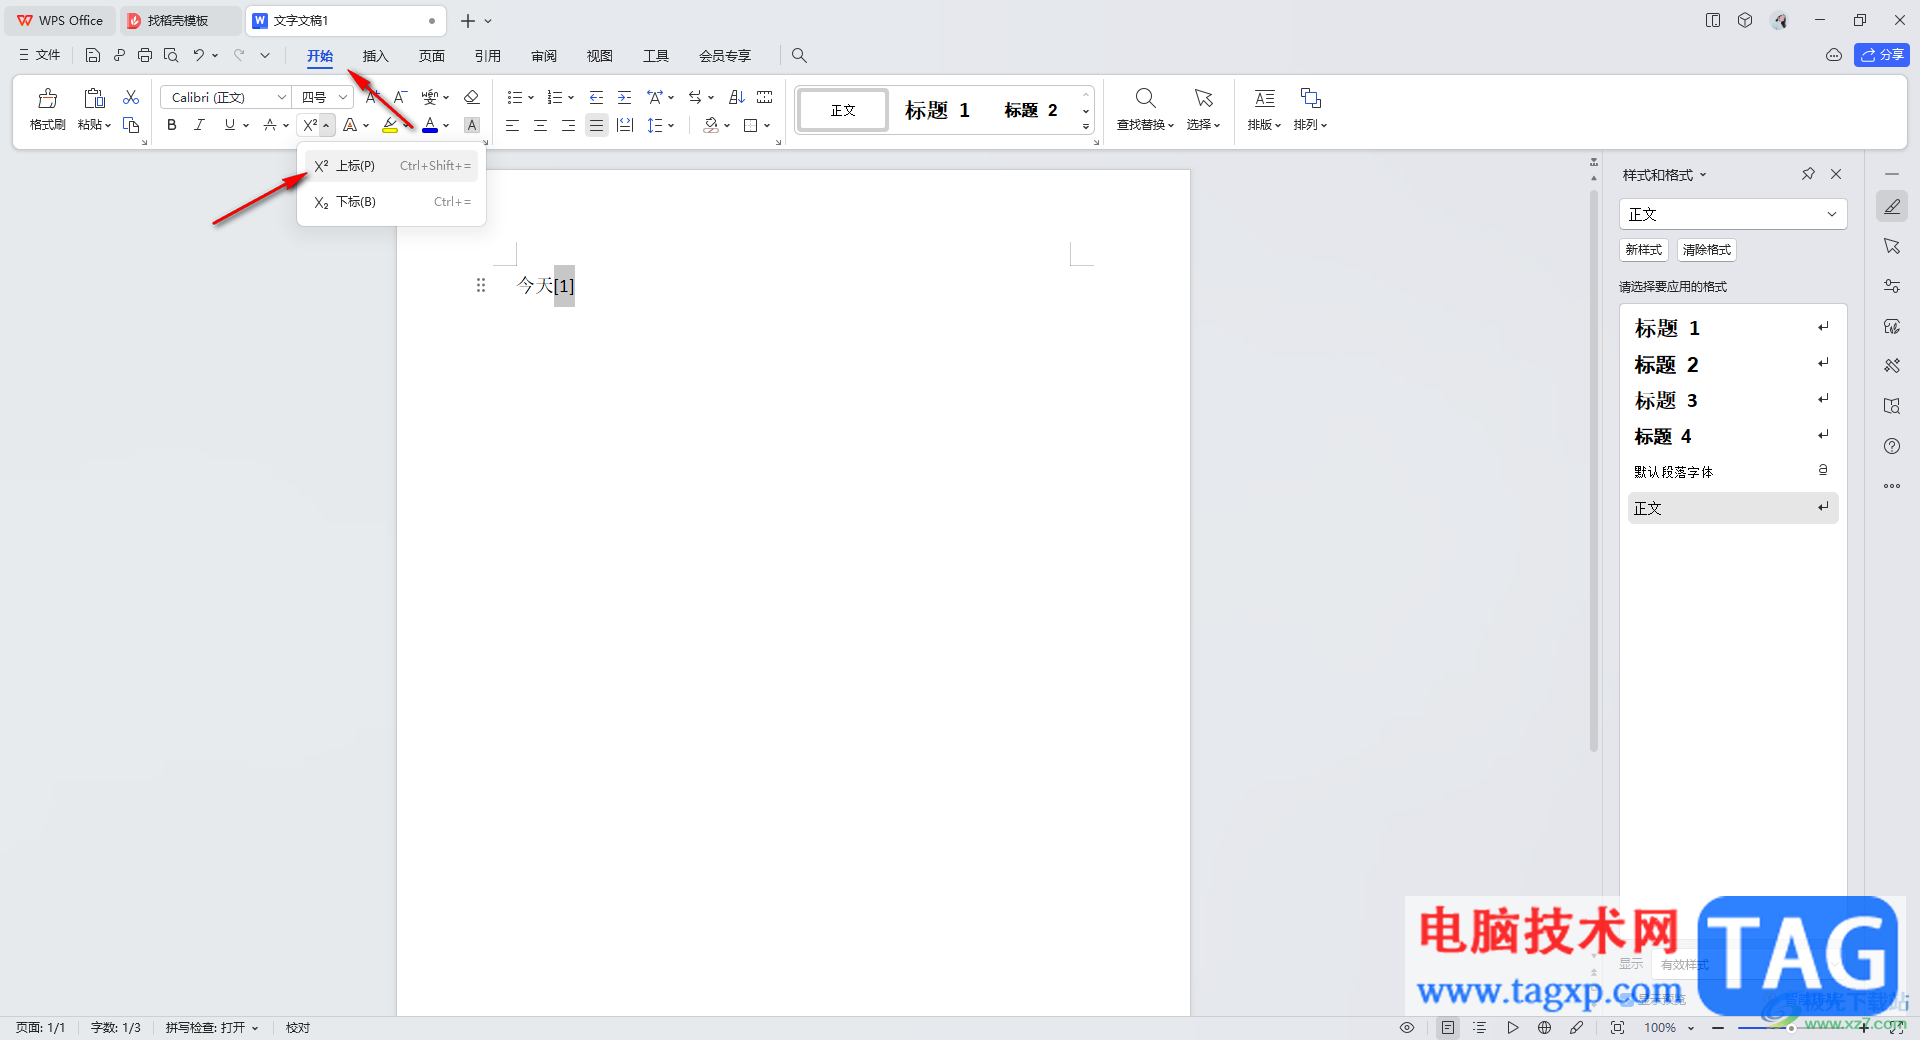Toggle Bold formatting
The height and width of the screenshot is (1040, 1920).
(x=172, y=125)
